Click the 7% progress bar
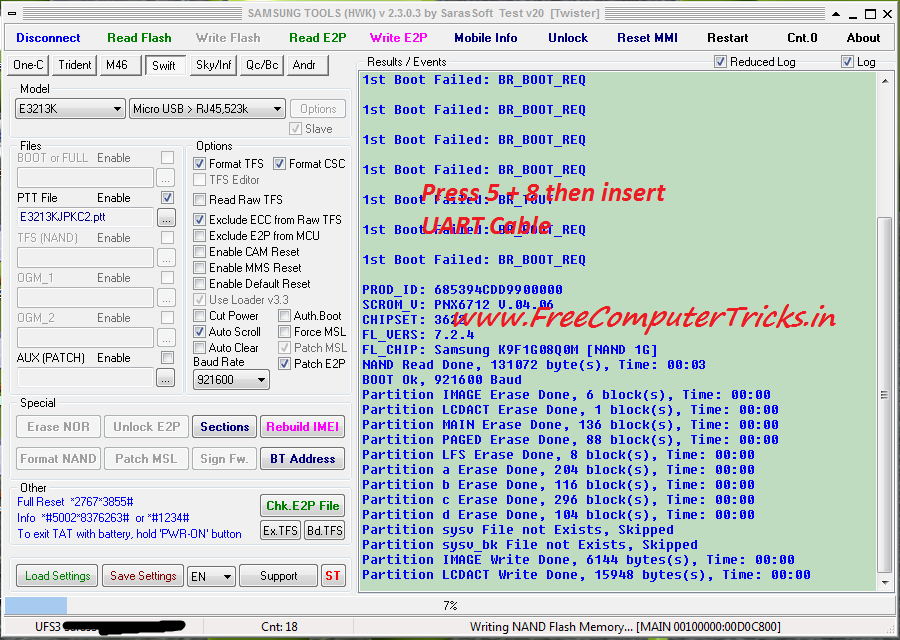900x640 pixels. coord(449,606)
